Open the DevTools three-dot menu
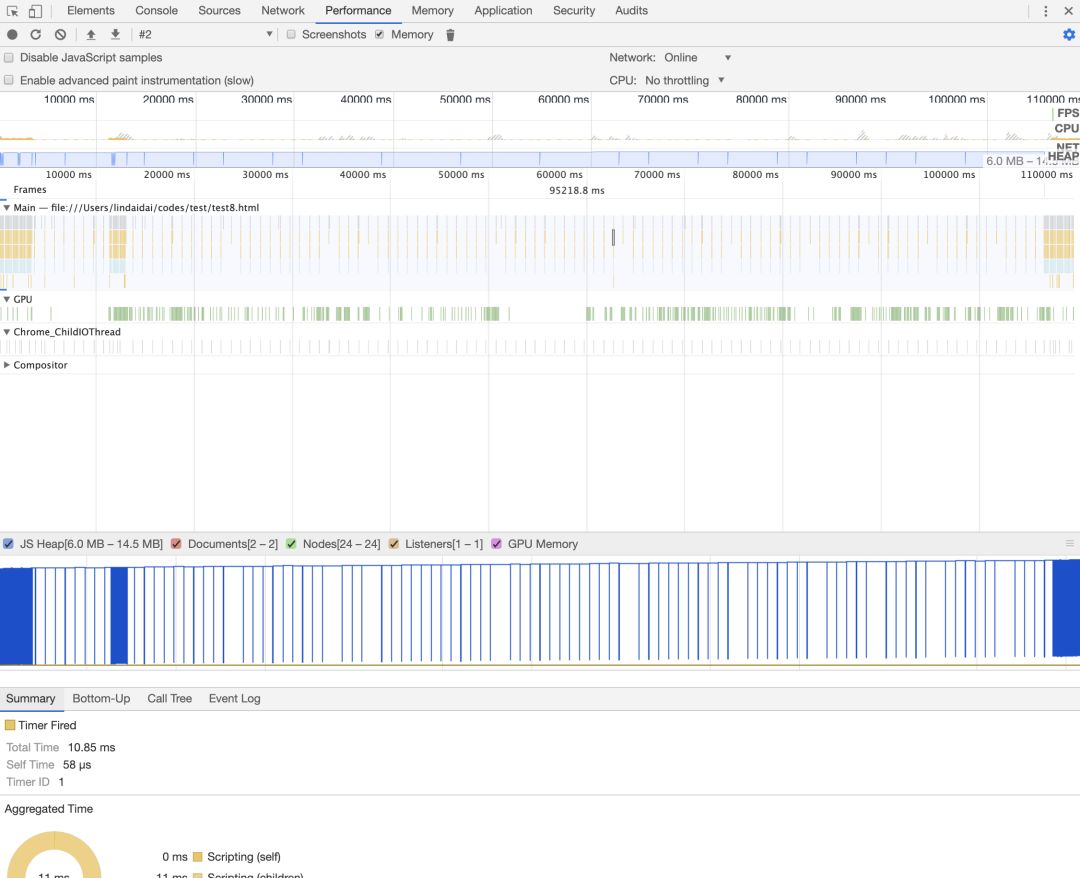The height and width of the screenshot is (878, 1080). point(1046,11)
